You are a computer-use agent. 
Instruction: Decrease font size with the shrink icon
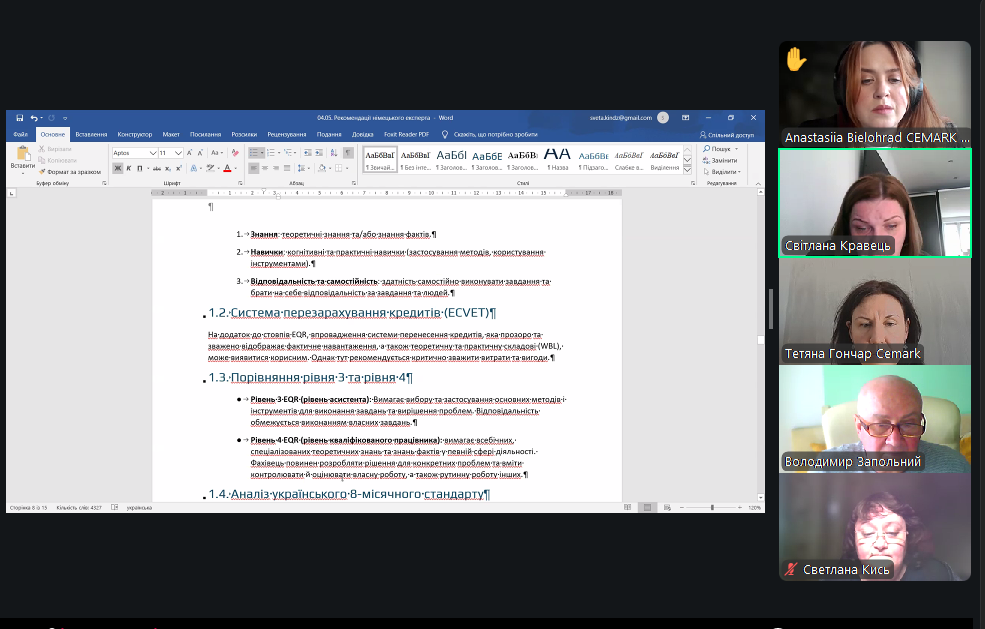pyautogui.click(x=200, y=153)
